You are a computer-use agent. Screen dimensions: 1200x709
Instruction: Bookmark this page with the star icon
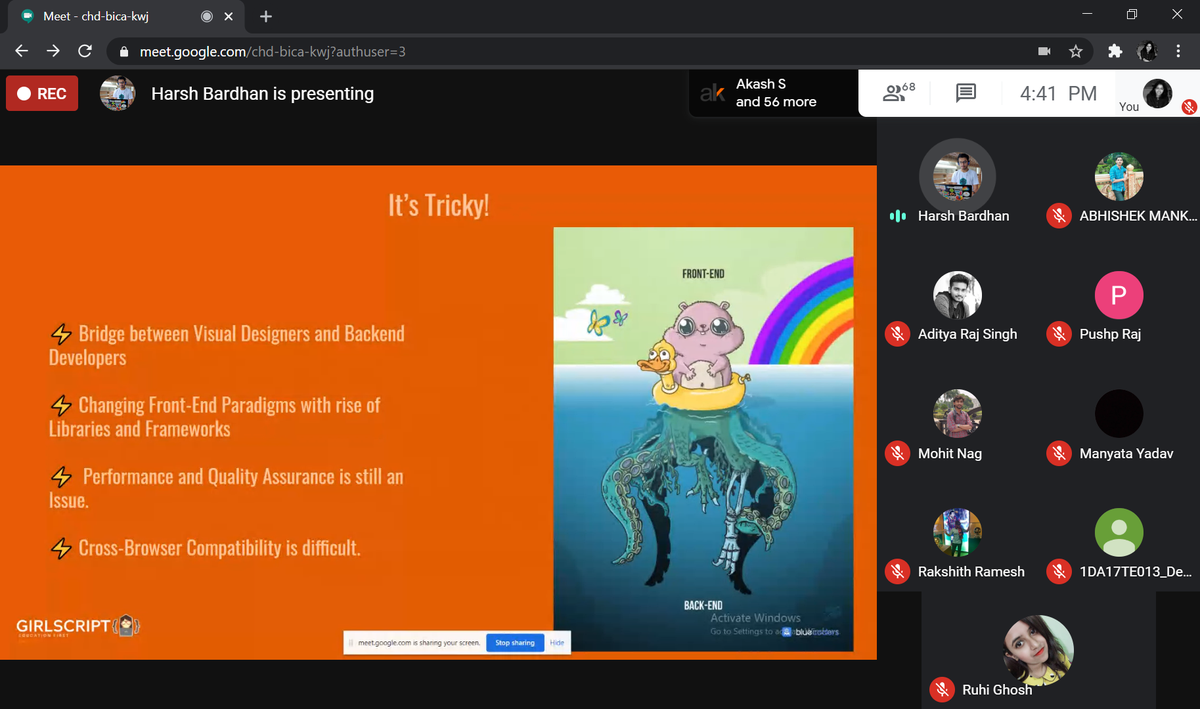[1076, 51]
